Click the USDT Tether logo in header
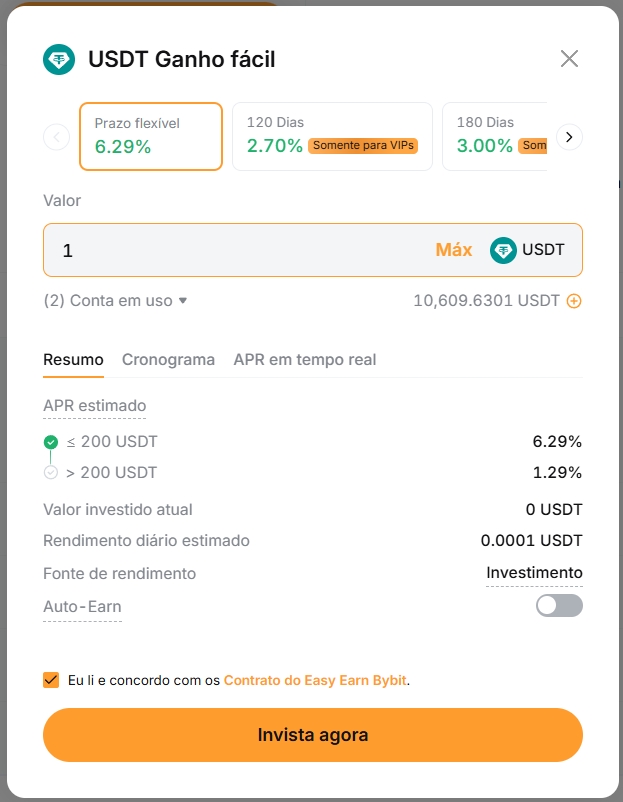This screenshot has height=802, width=623. click(59, 60)
